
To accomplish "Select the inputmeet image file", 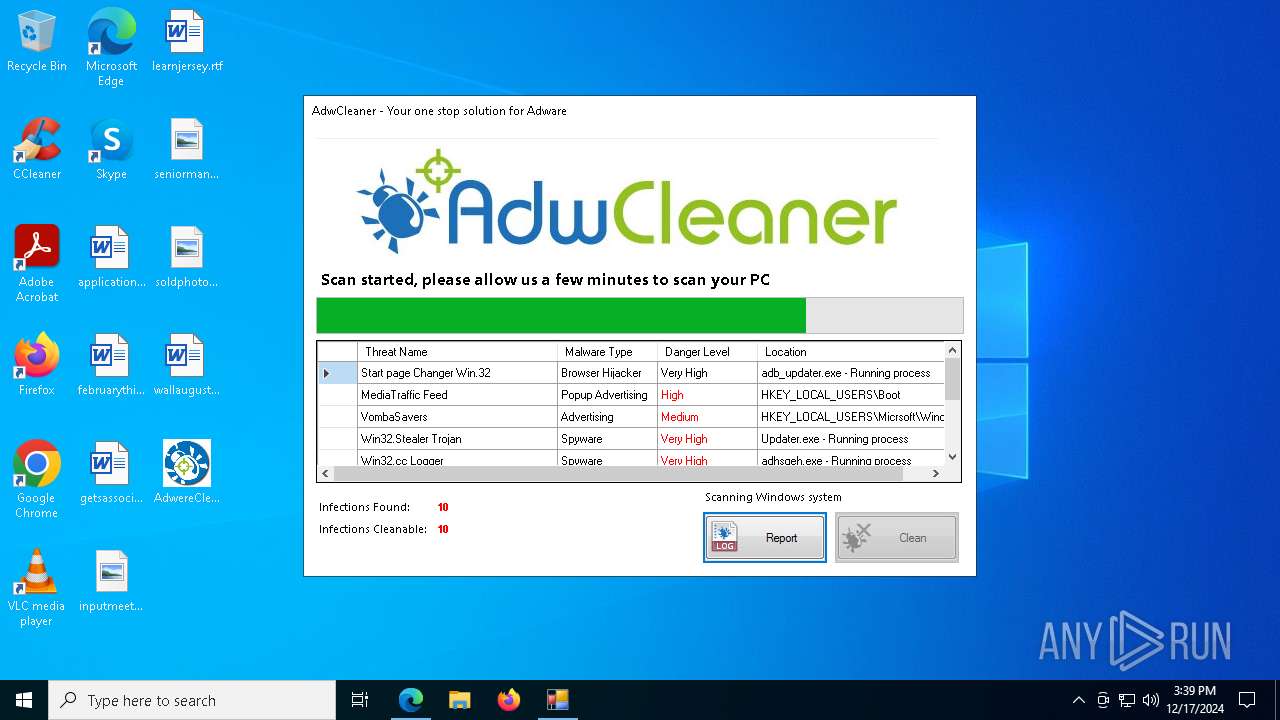I will (111, 582).
